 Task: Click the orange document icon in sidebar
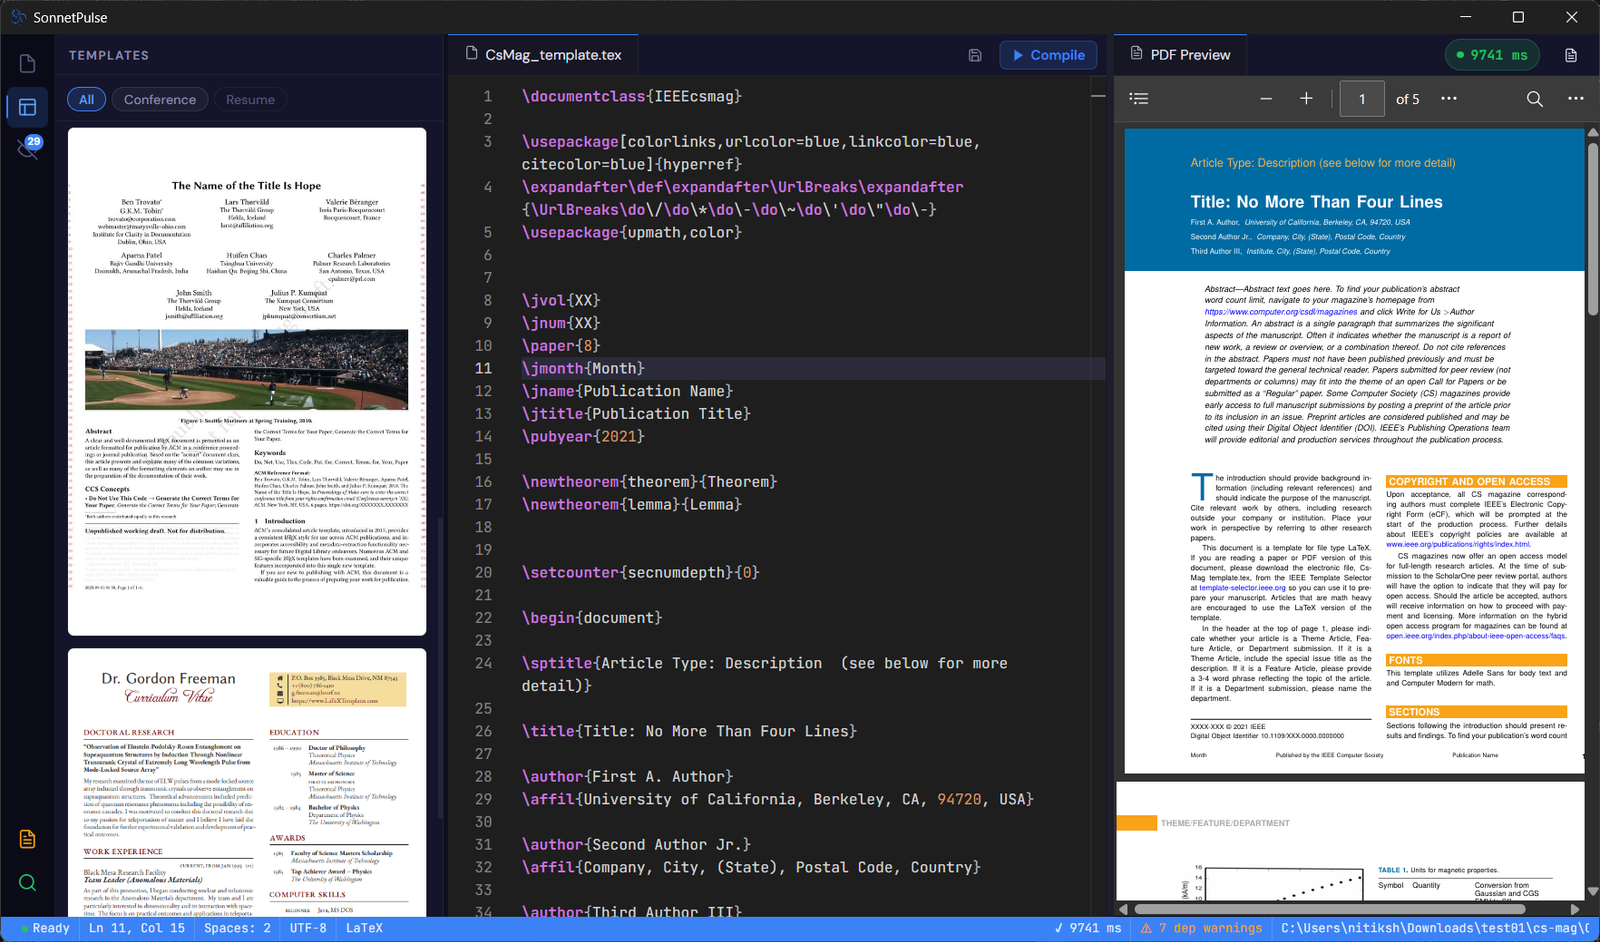click(x=27, y=839)
